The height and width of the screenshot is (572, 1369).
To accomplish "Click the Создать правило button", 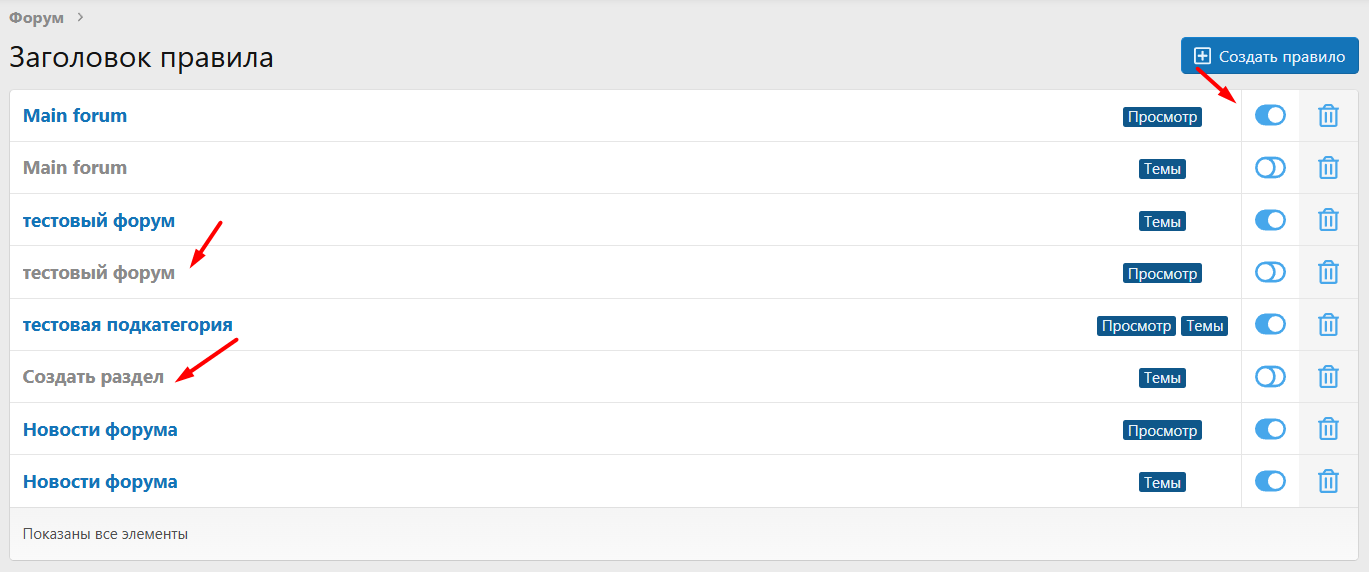I will coord(1269,56).
